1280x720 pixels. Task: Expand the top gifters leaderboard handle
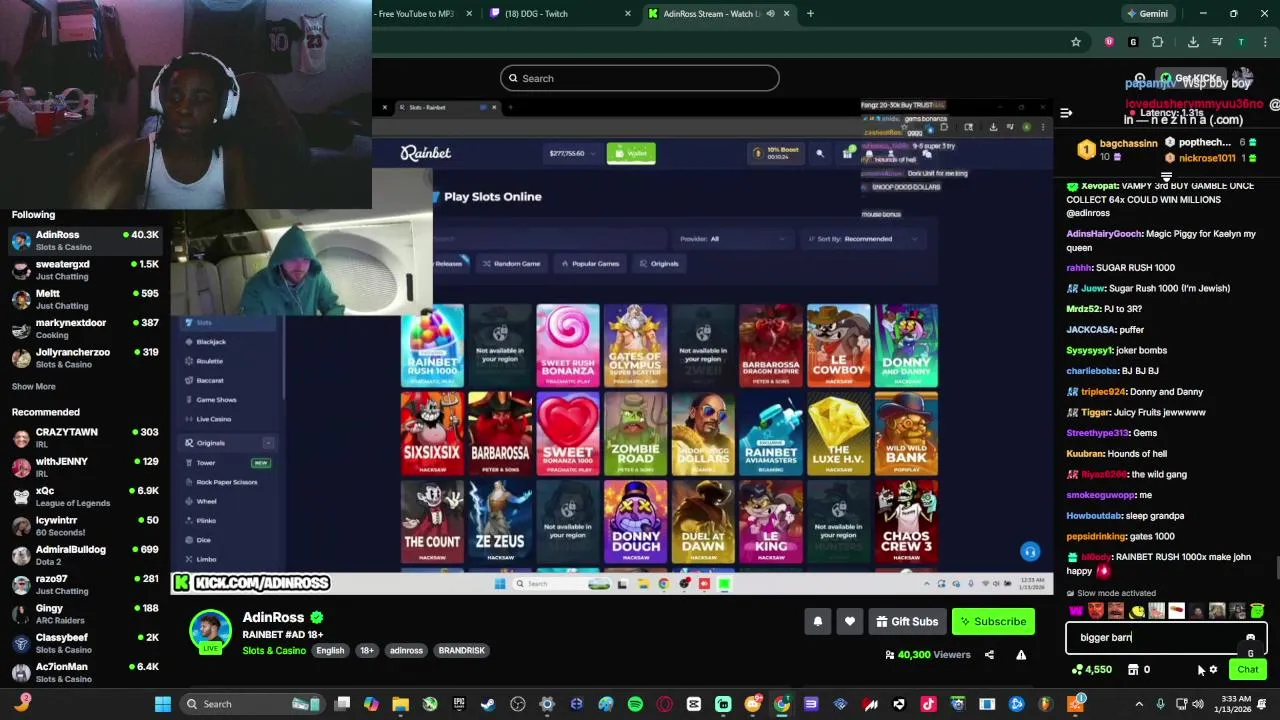[1166, 177]
